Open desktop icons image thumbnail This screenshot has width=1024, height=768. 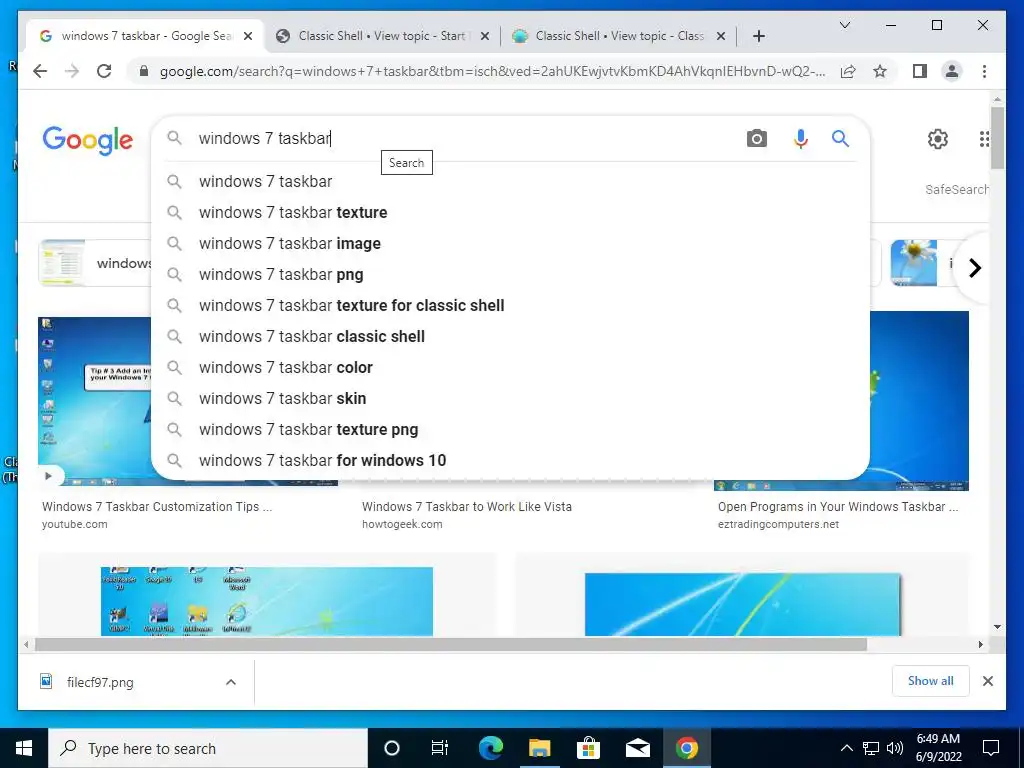266,601
